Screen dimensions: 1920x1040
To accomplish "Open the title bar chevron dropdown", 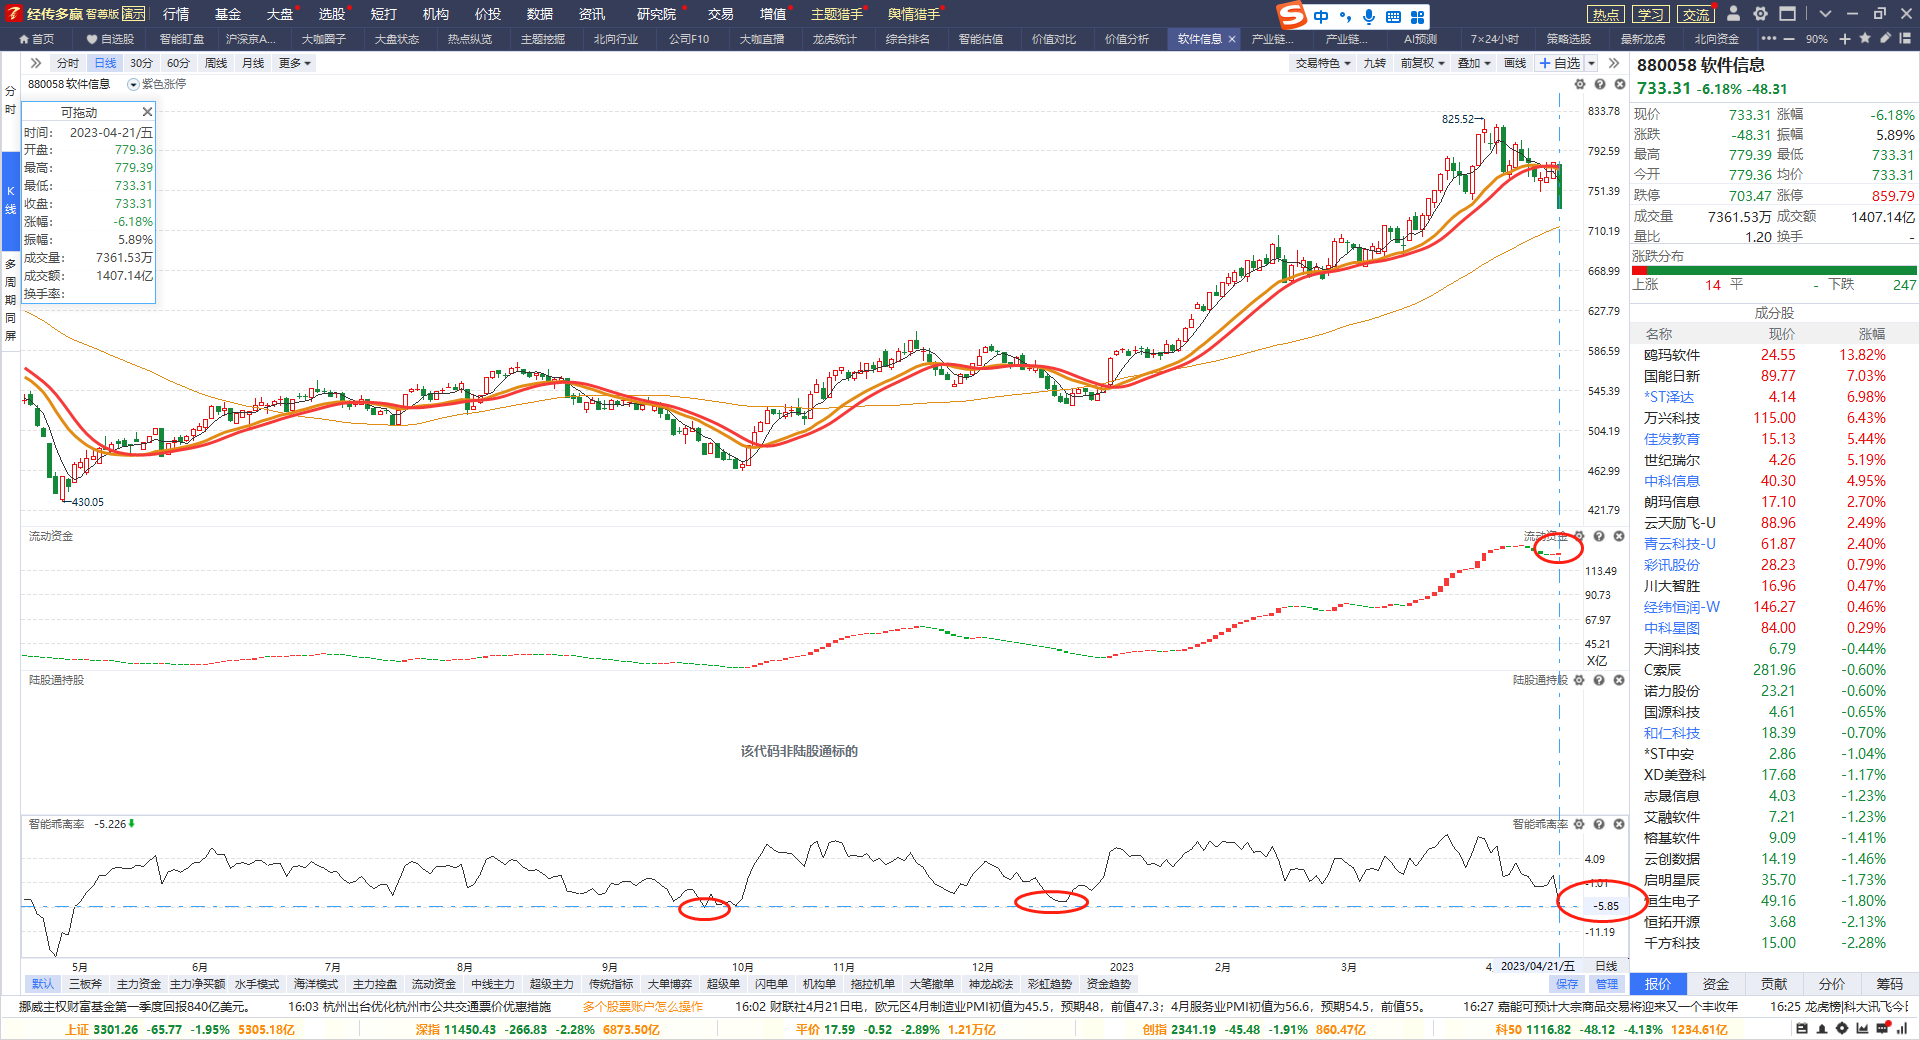I will [x=1825, y=14].
